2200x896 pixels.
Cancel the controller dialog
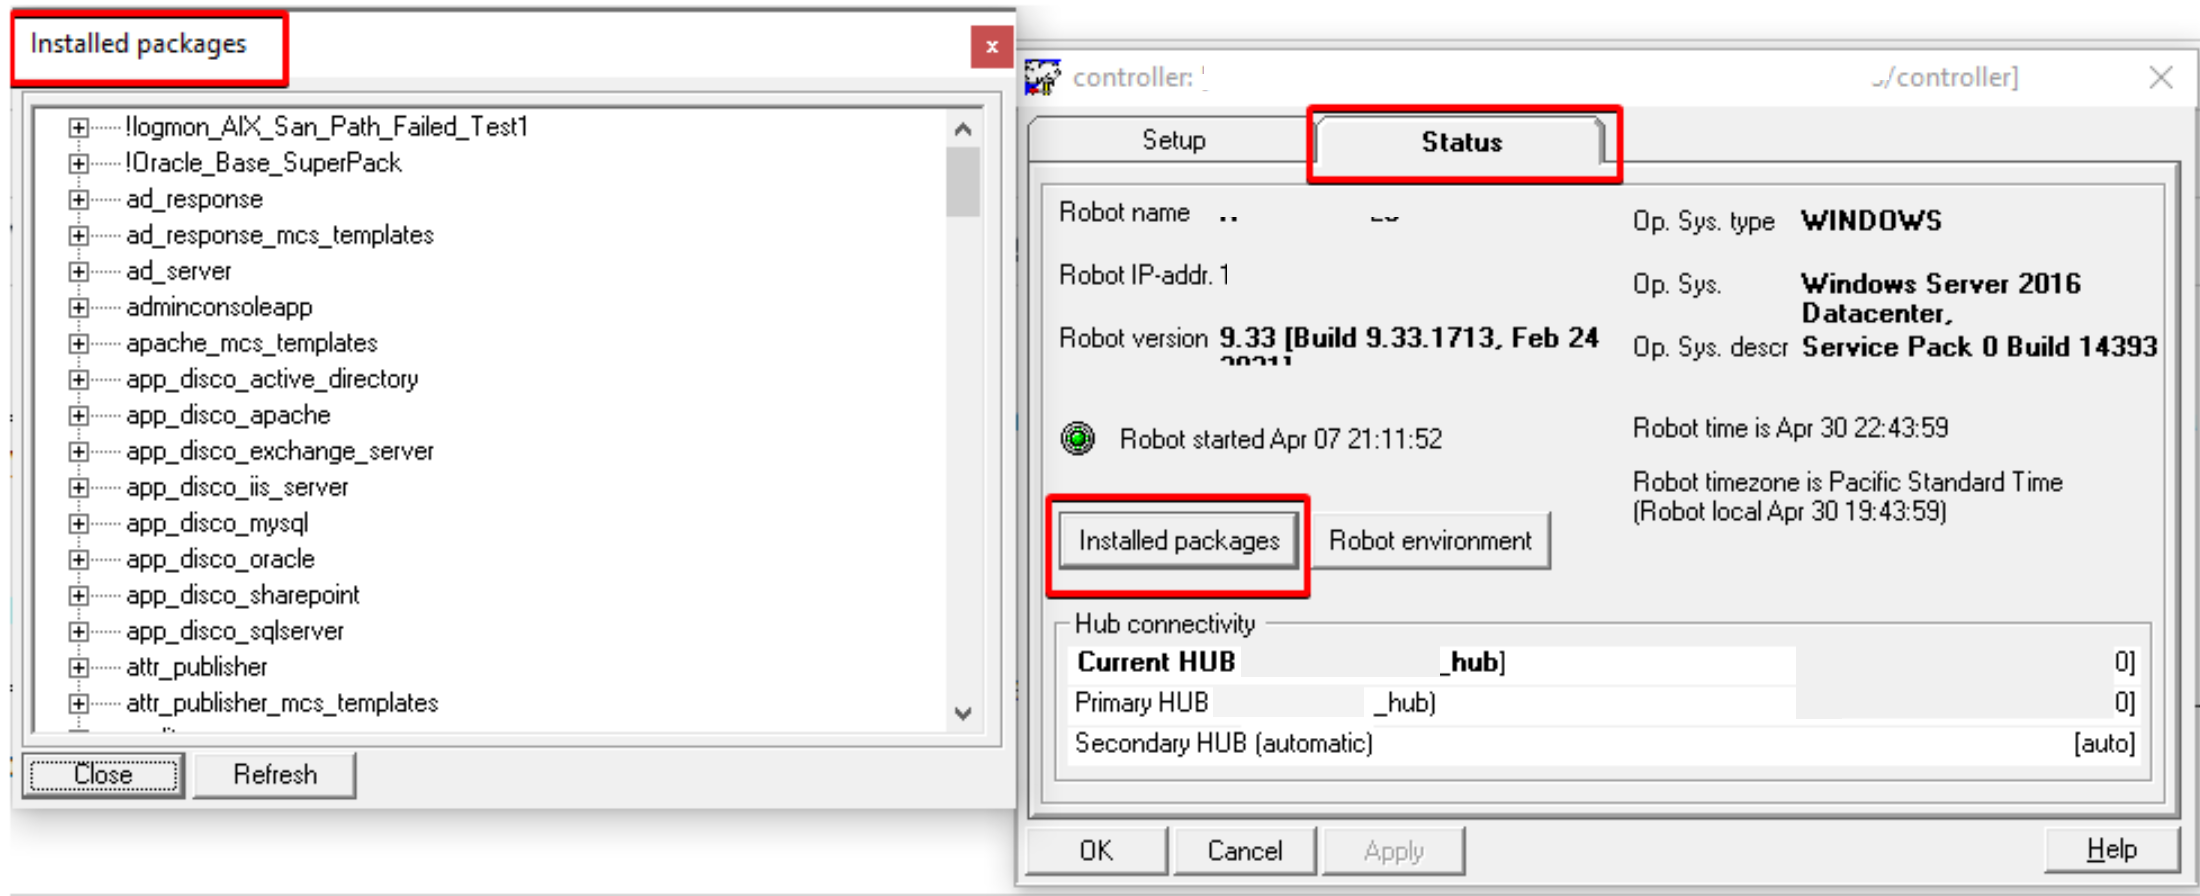(x=1245, y=851)
